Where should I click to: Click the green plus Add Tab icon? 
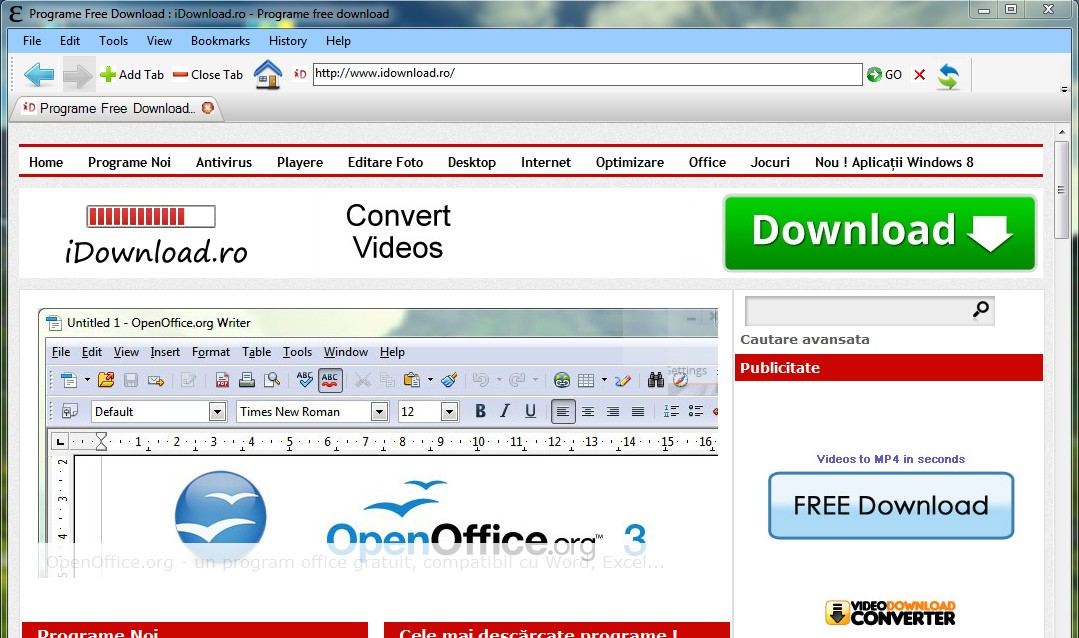[x=108, y=74]
